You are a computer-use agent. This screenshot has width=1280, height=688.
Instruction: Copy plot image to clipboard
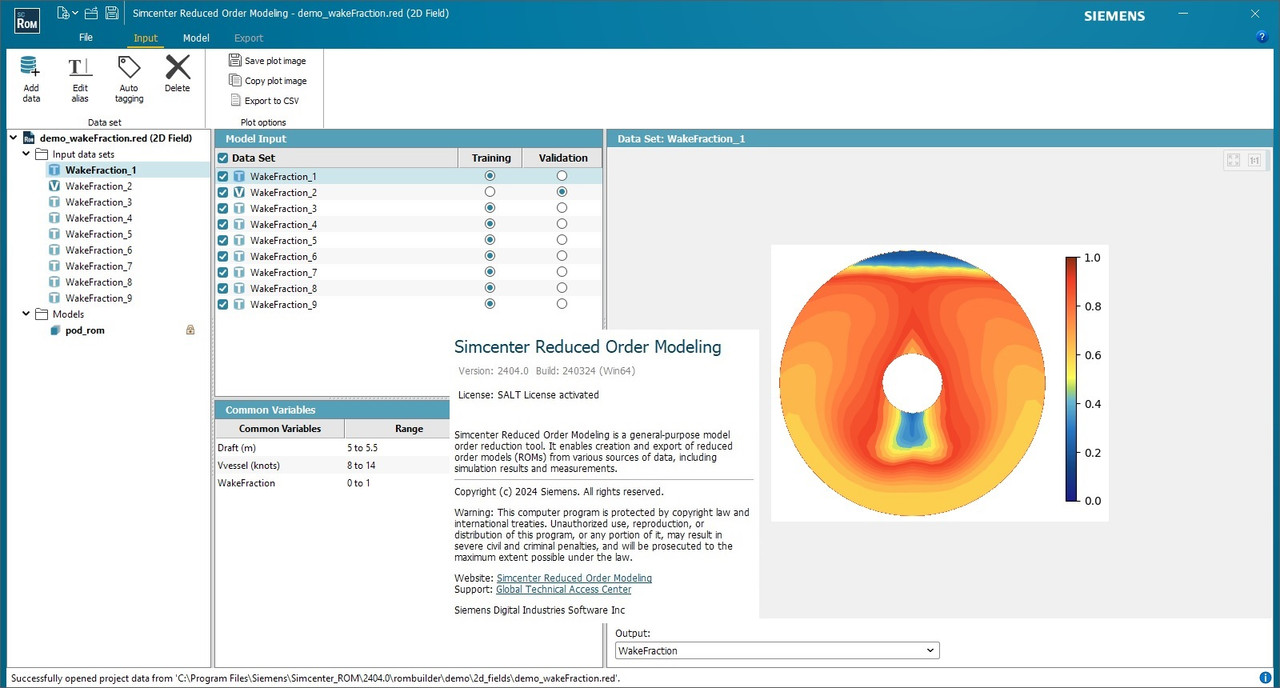click(268, 81)
